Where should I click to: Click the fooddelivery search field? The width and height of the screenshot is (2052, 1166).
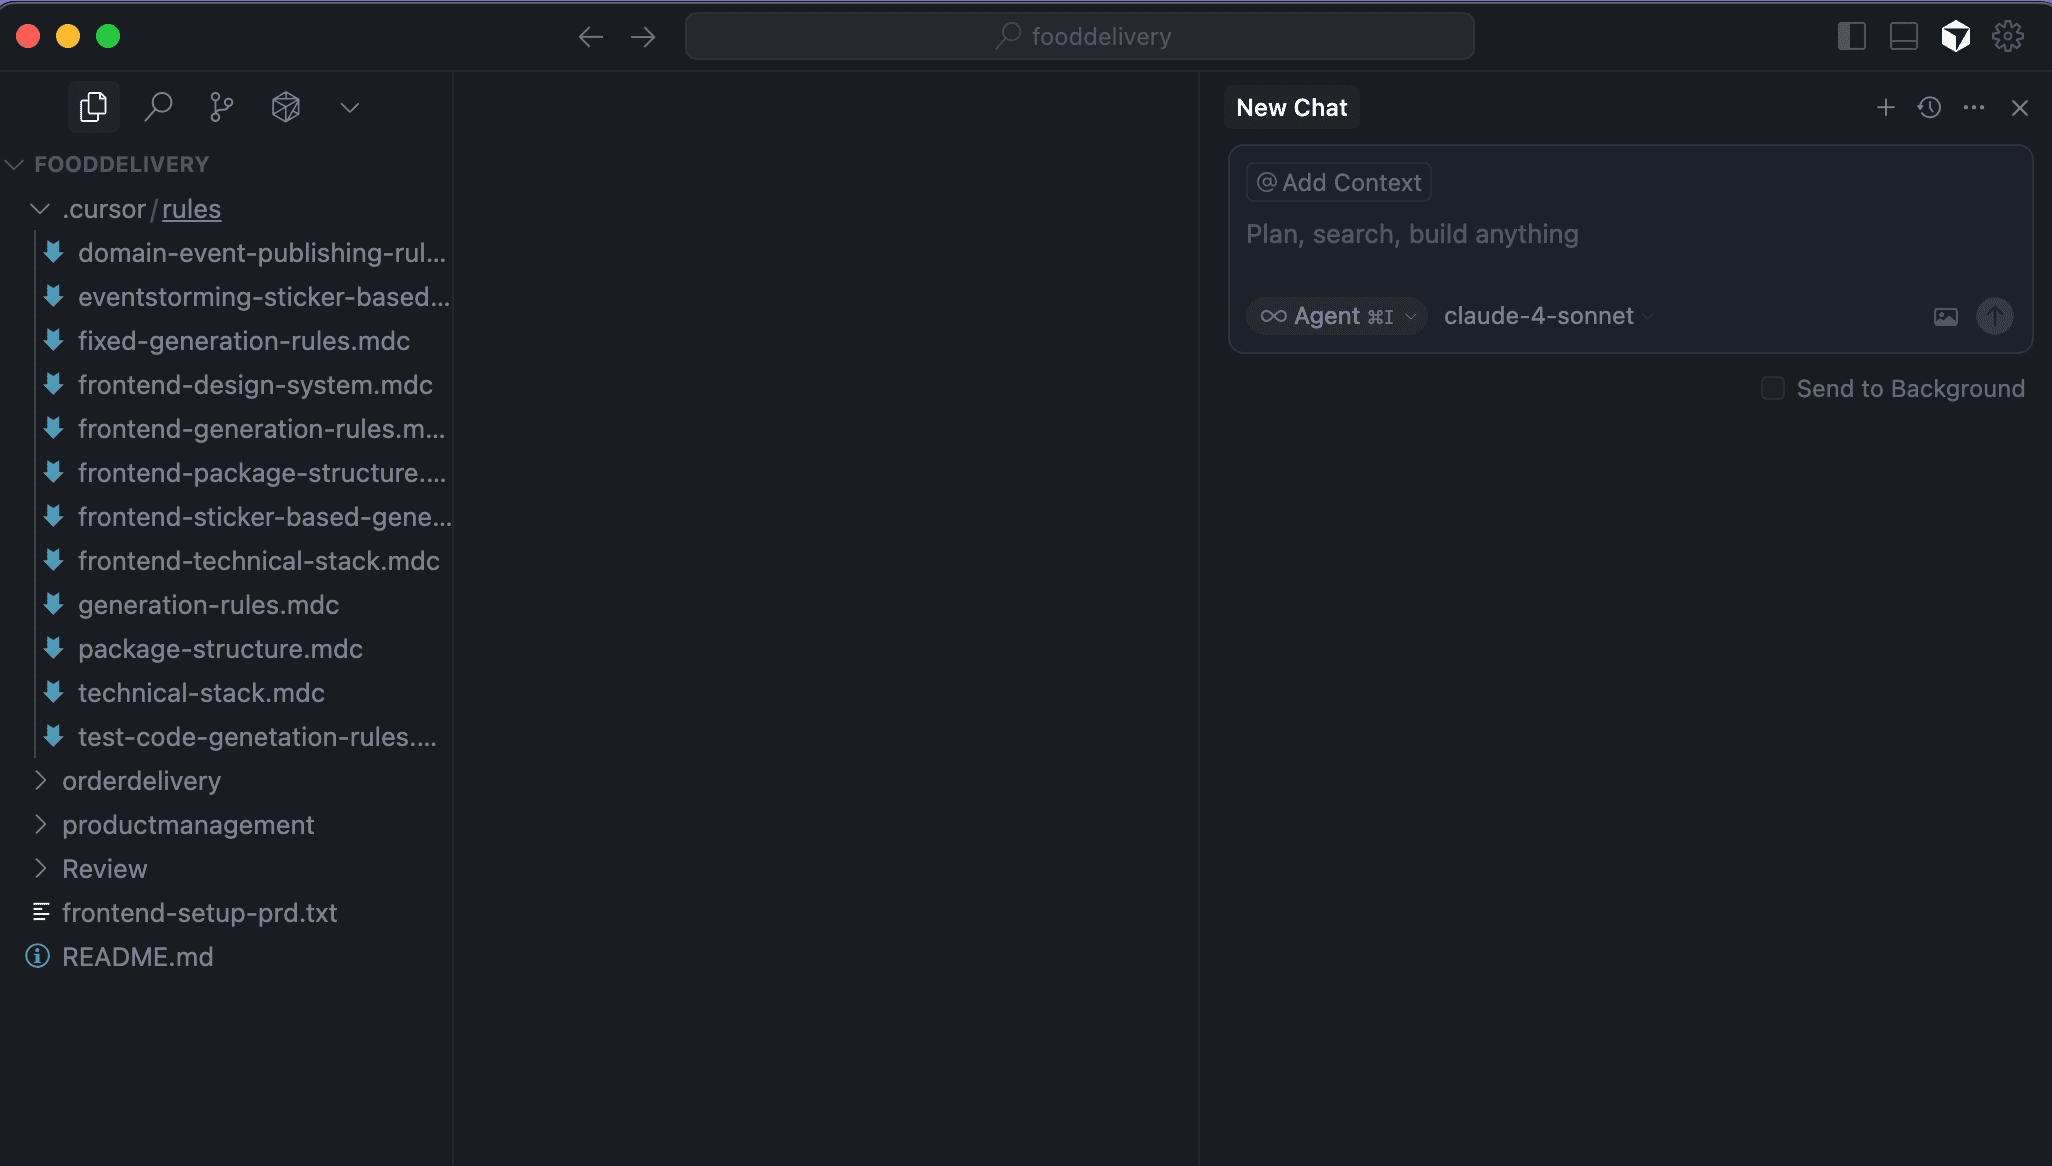[x=1079, y=37]
